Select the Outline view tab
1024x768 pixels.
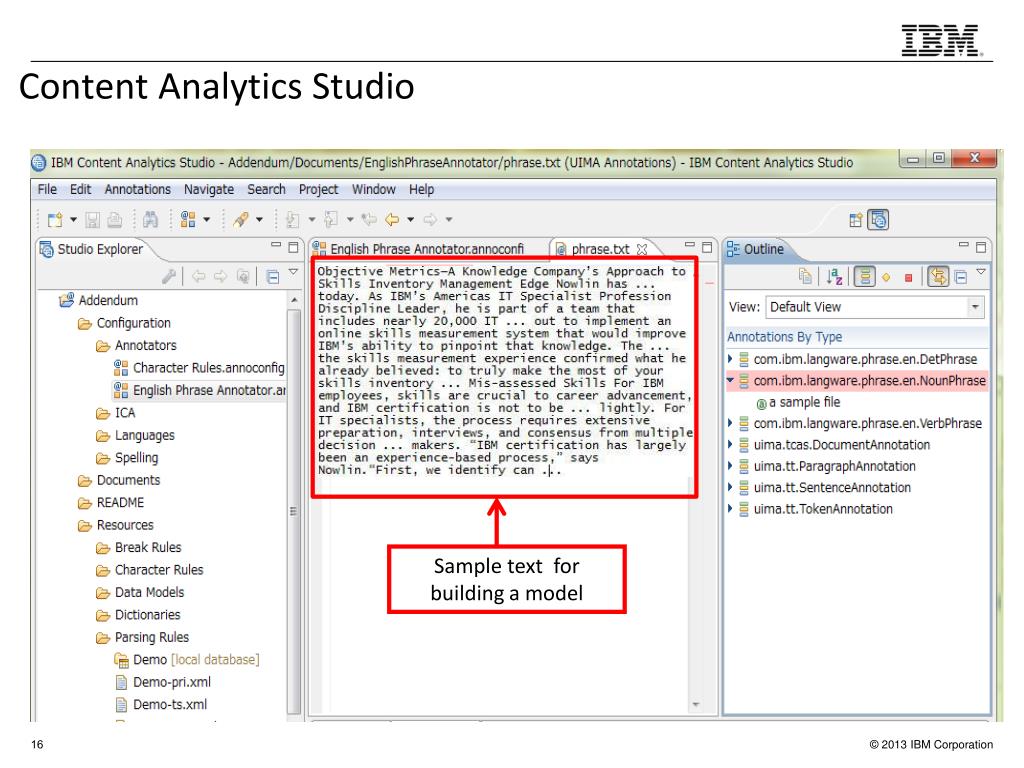point(756,249)
